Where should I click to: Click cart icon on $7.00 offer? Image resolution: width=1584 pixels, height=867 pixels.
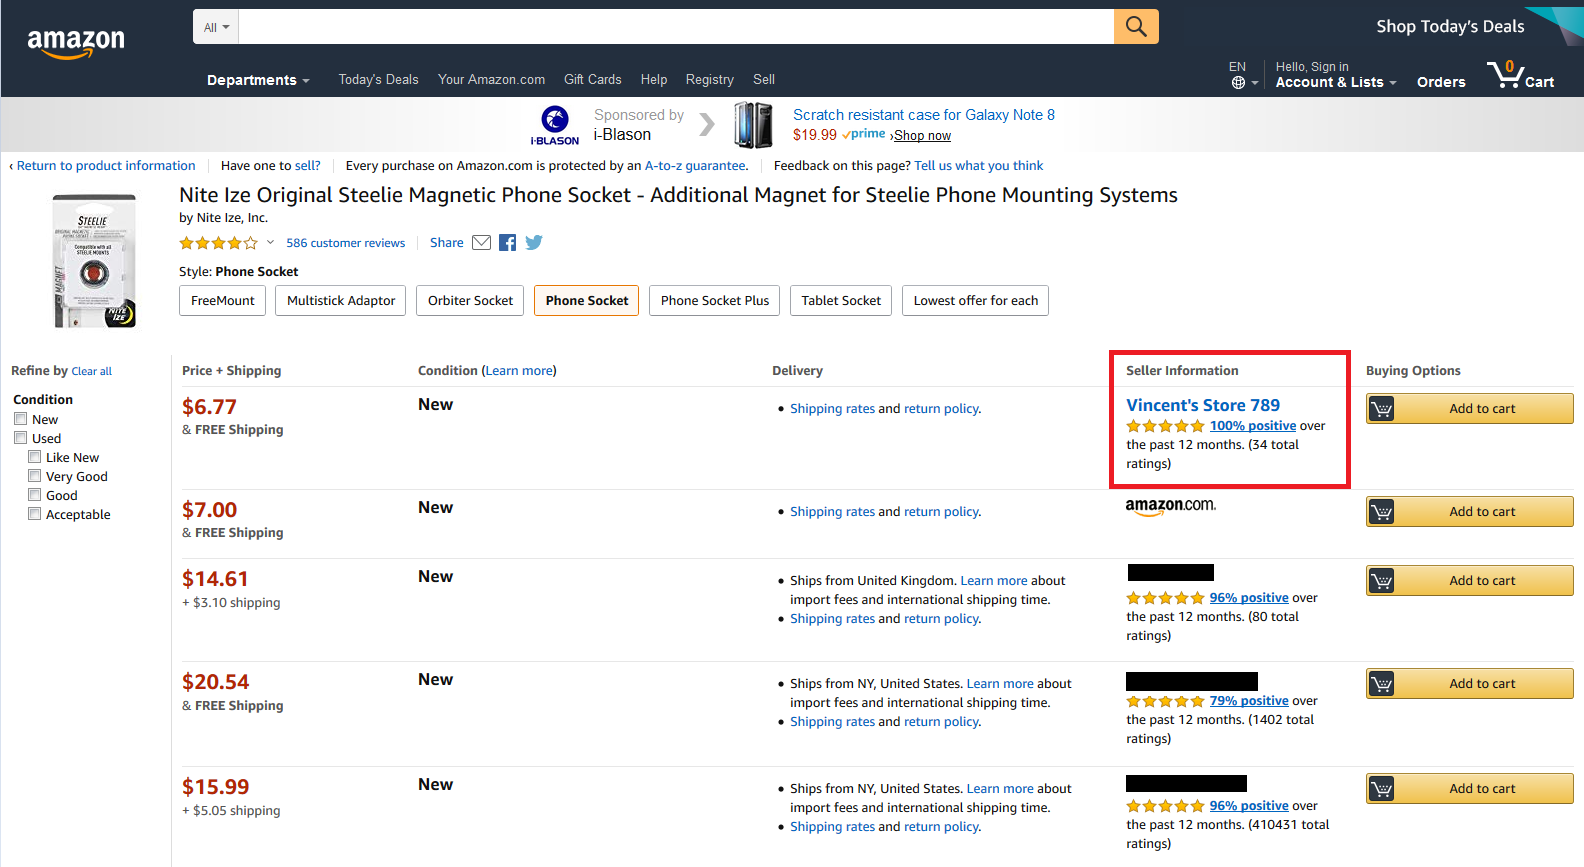[x=1381, y=512]
